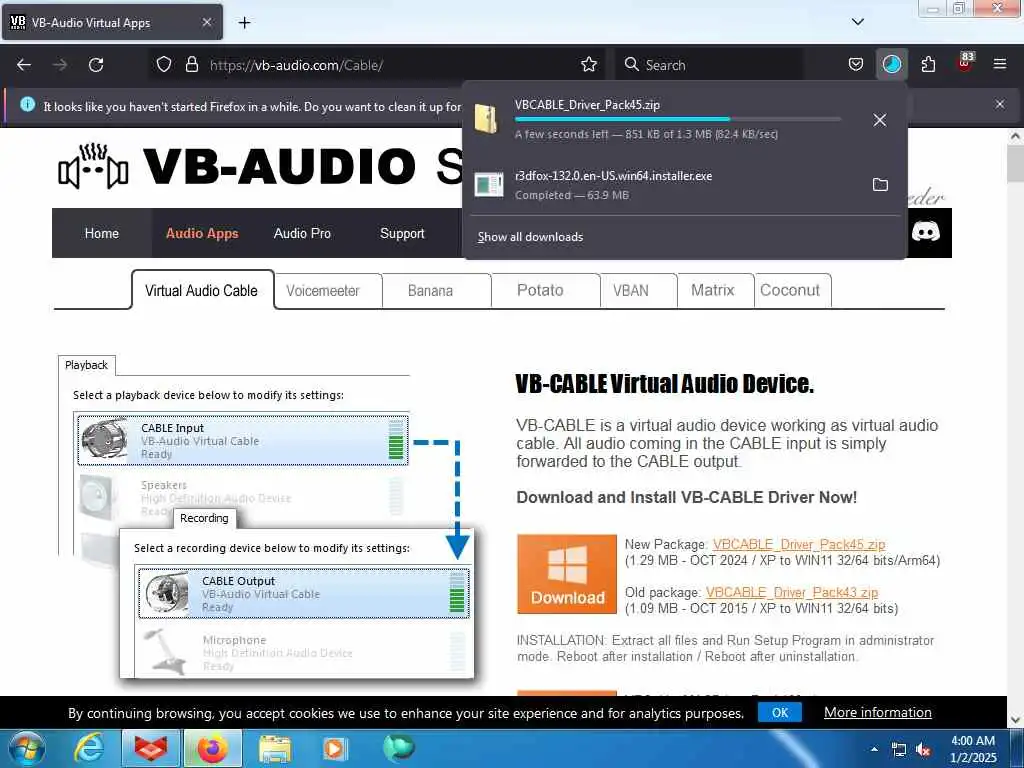
Task: Show r3dfox installer in its folder
Action: [880, 185]
